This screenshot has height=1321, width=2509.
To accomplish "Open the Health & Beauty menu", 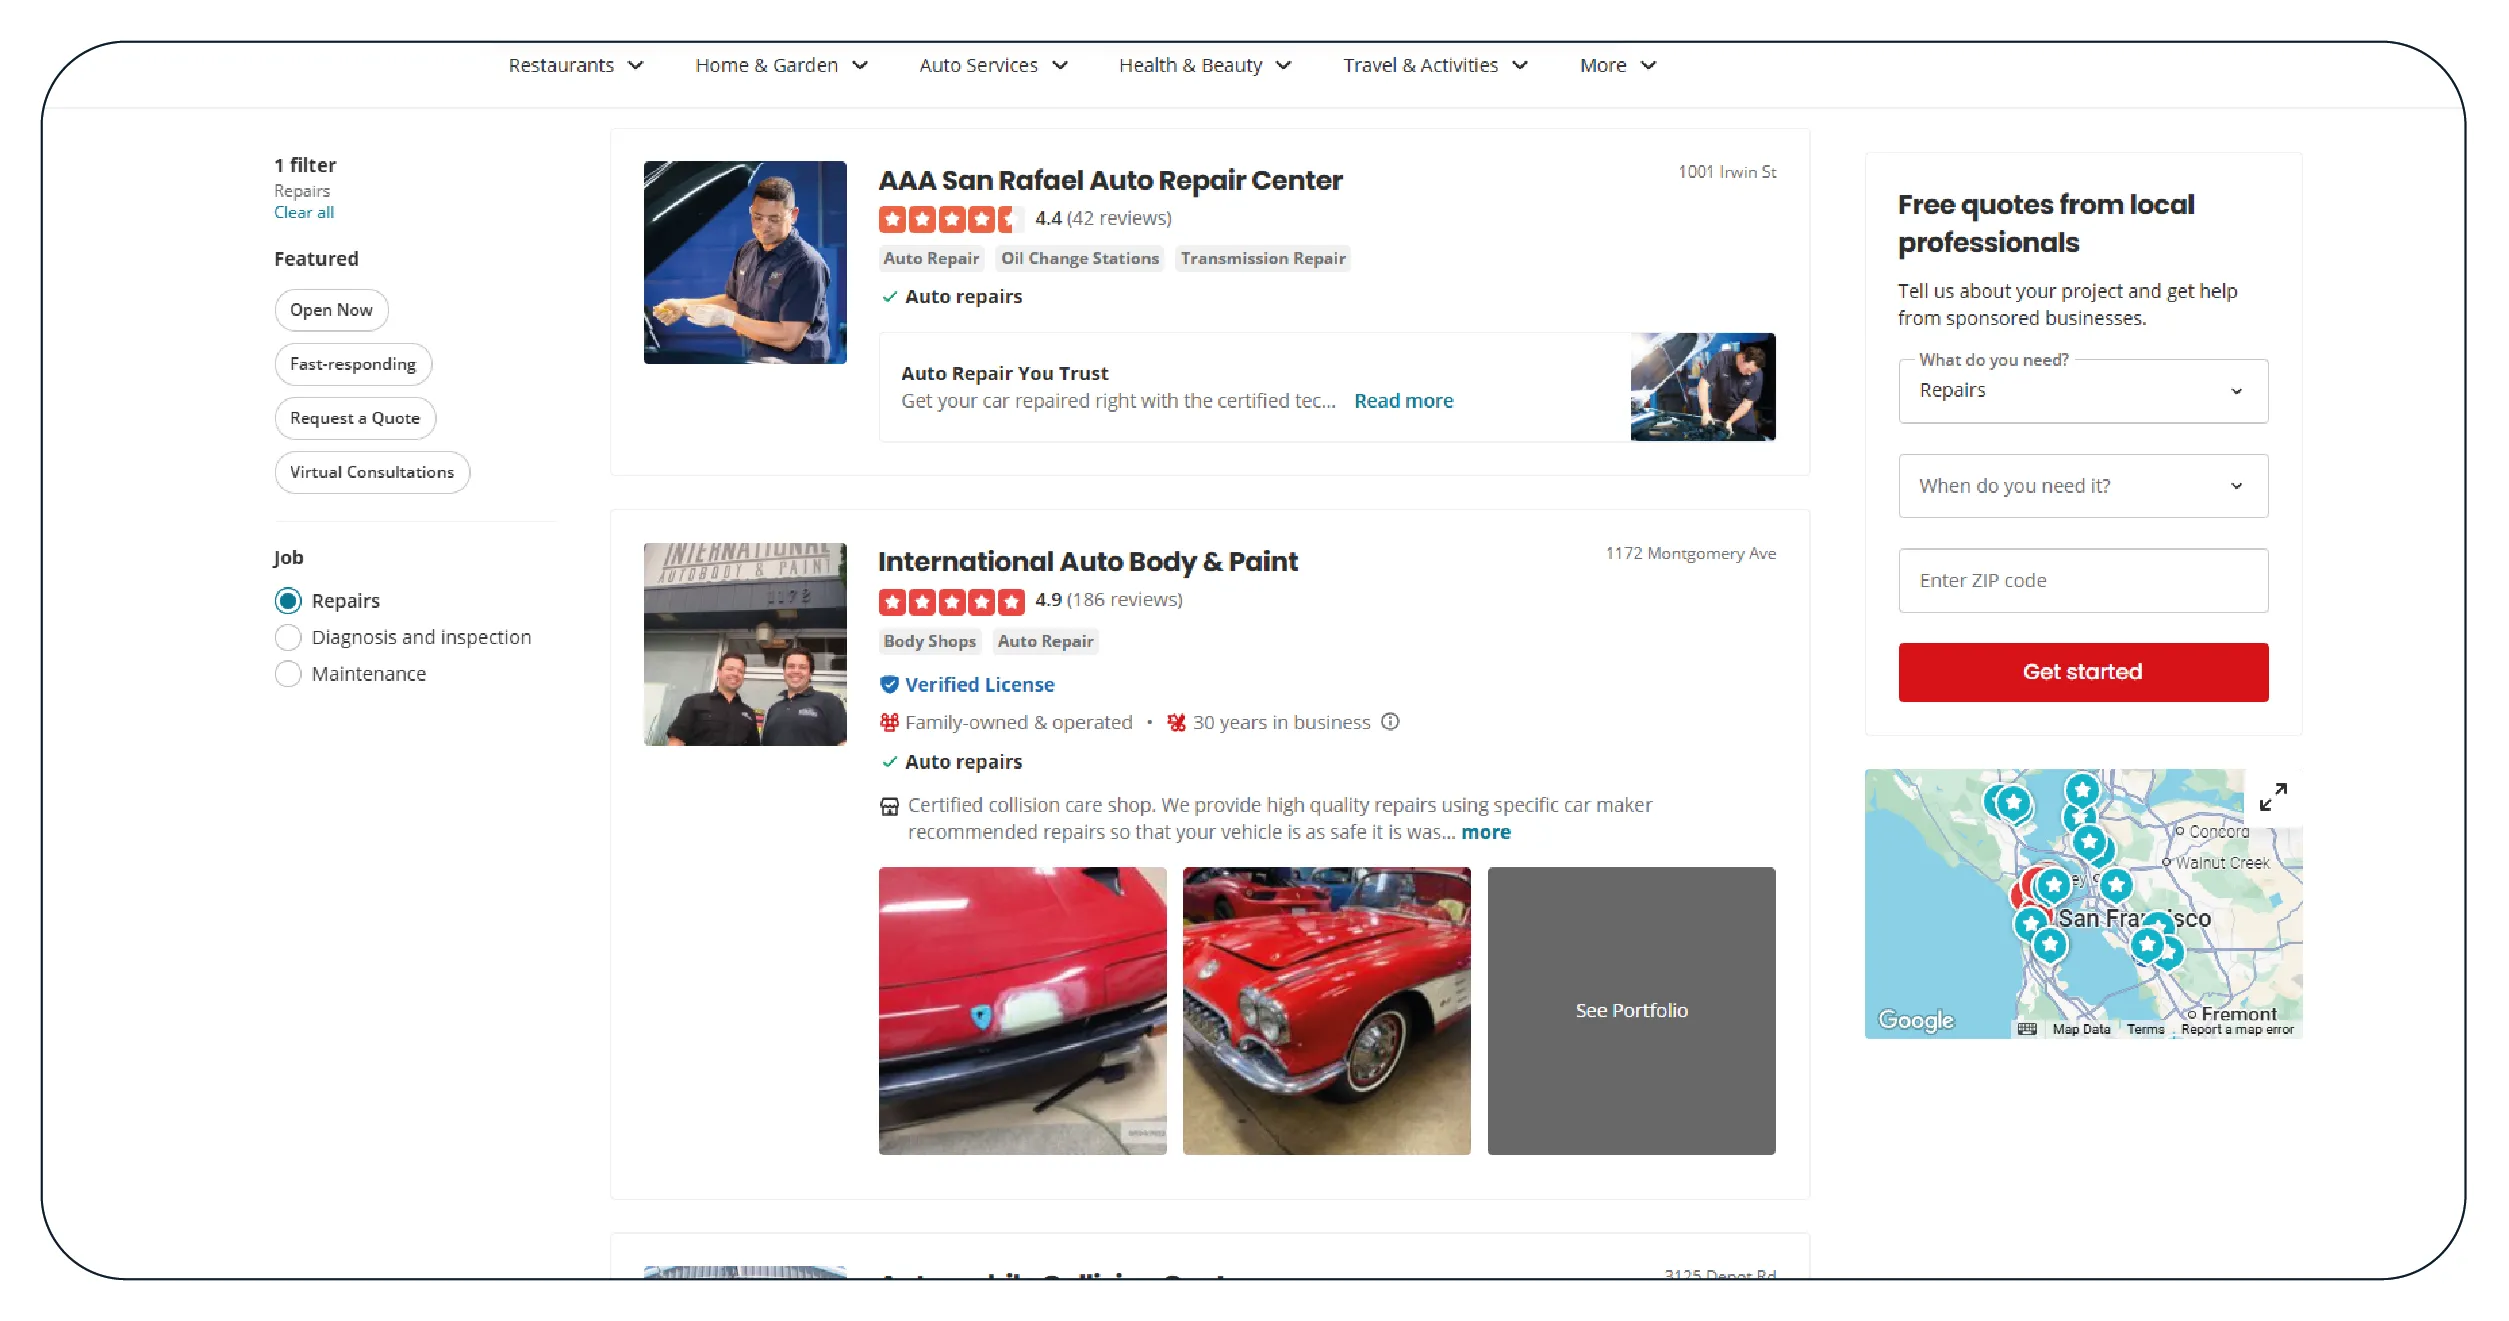I will [1204, 66].
